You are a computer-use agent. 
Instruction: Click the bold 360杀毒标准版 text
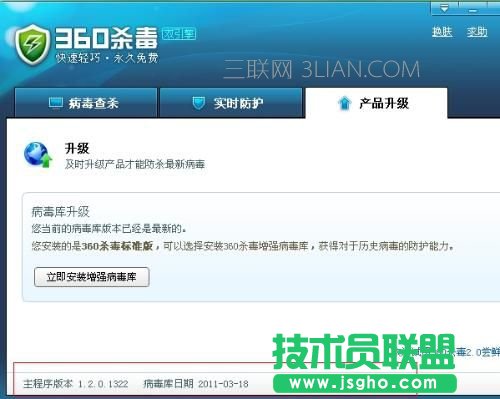[x=117, y=246]
